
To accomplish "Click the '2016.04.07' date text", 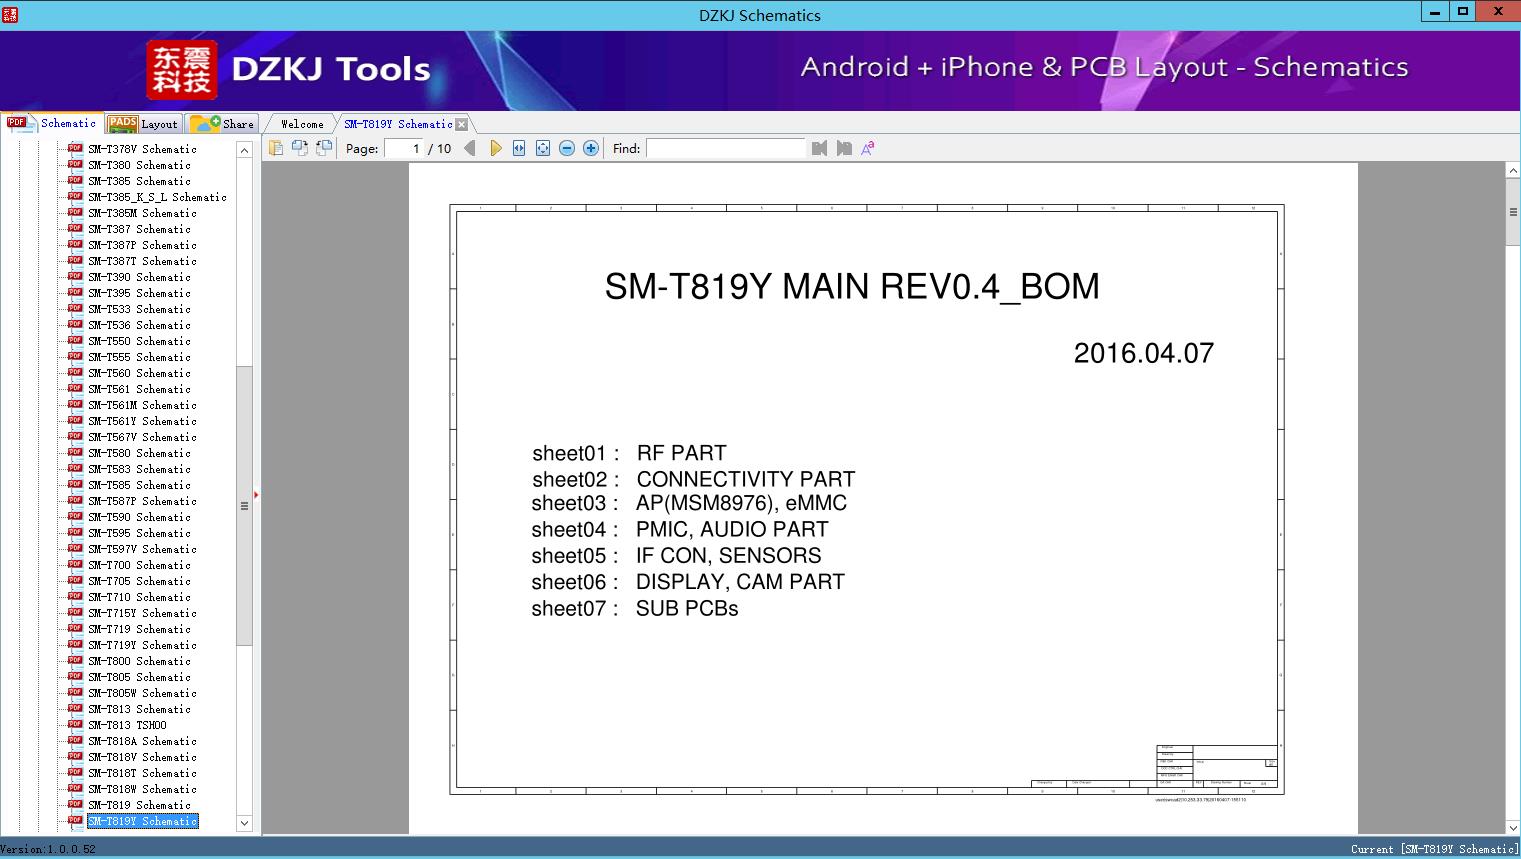I will tap(1144, 353).
